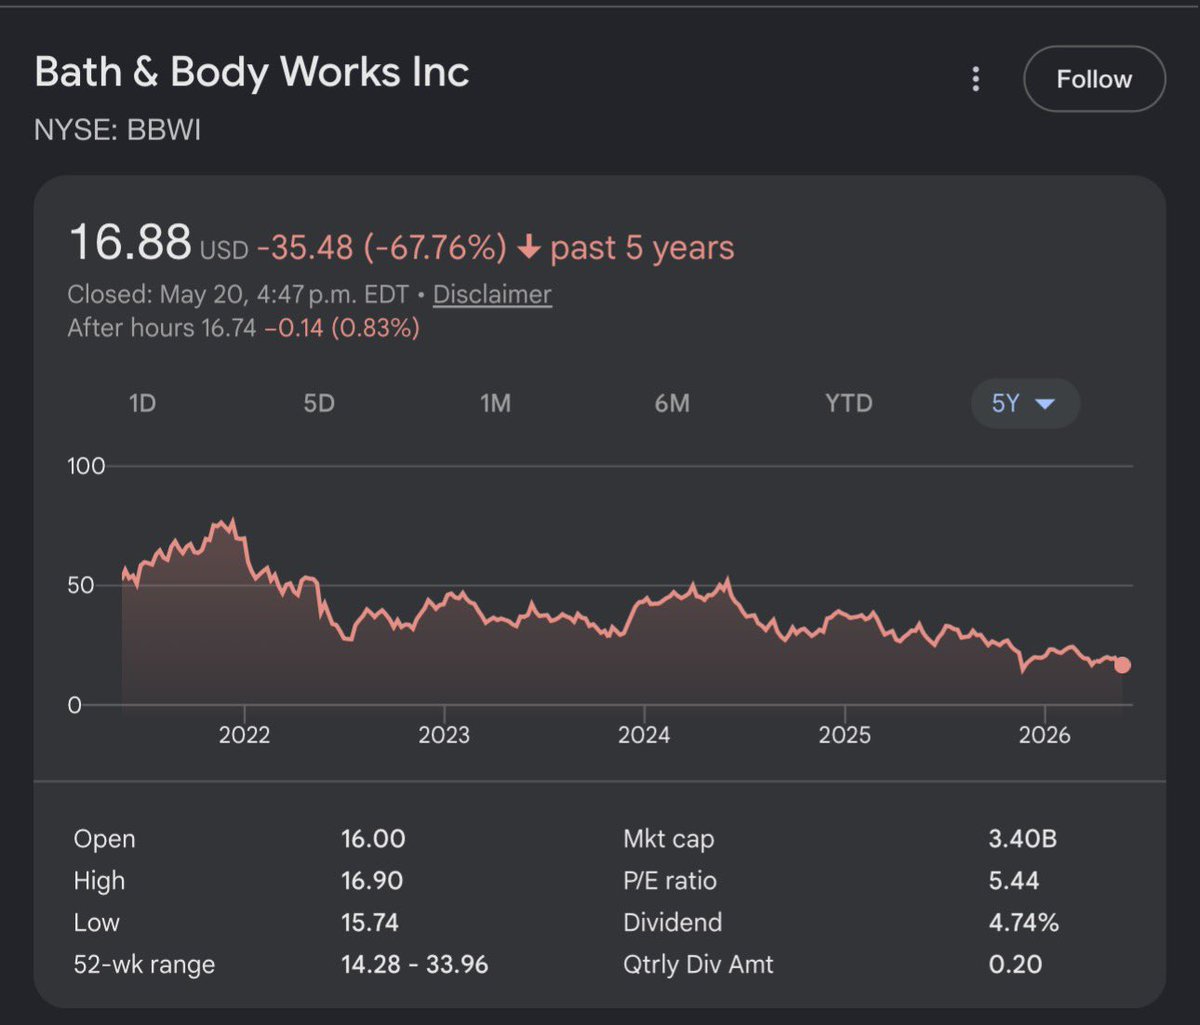
Task: Select the Open value 16.00
Action: tap(373, 839)
